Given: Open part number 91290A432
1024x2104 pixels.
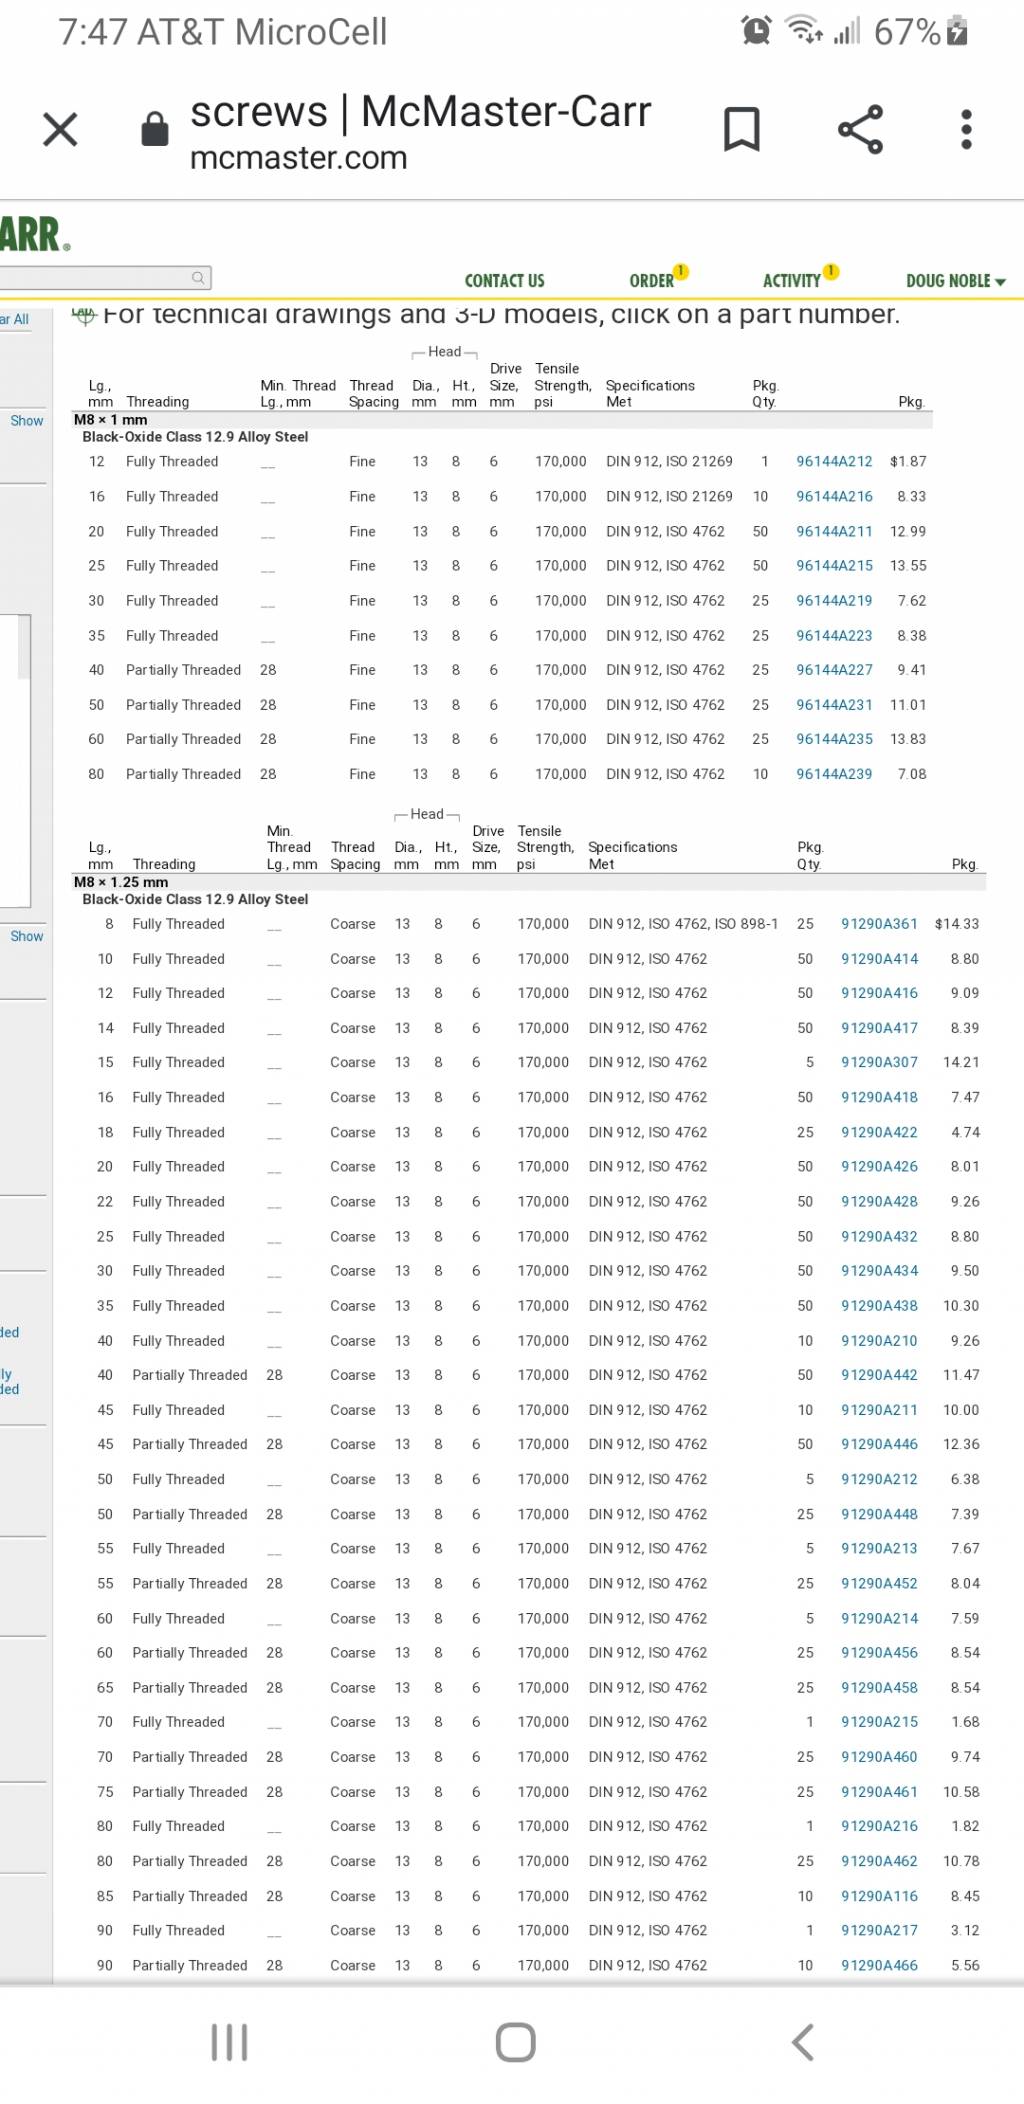Looking at the screenshot, I should [879, 1236].
